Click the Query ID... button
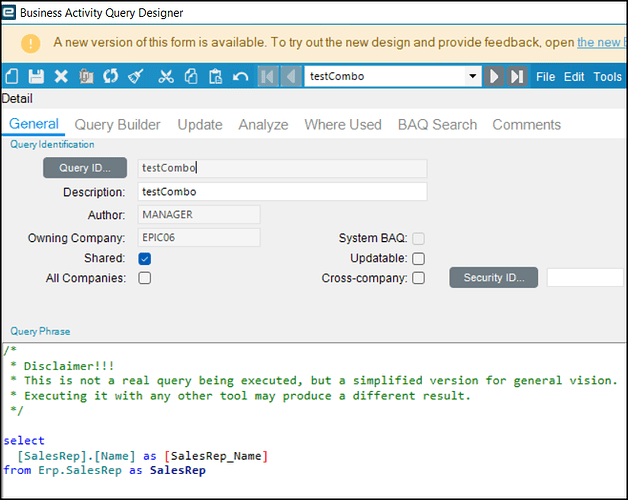628x500 pixels. (x=85, y=168)
